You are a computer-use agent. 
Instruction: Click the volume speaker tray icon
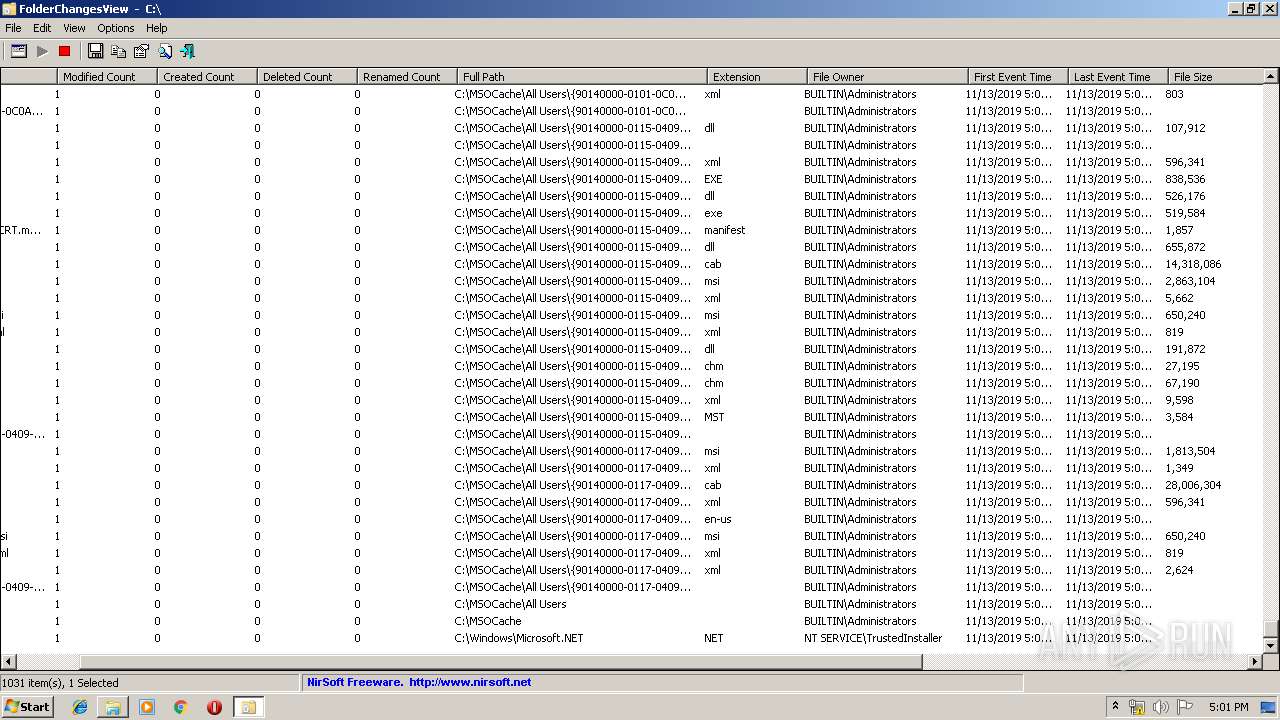[1160, 707]
